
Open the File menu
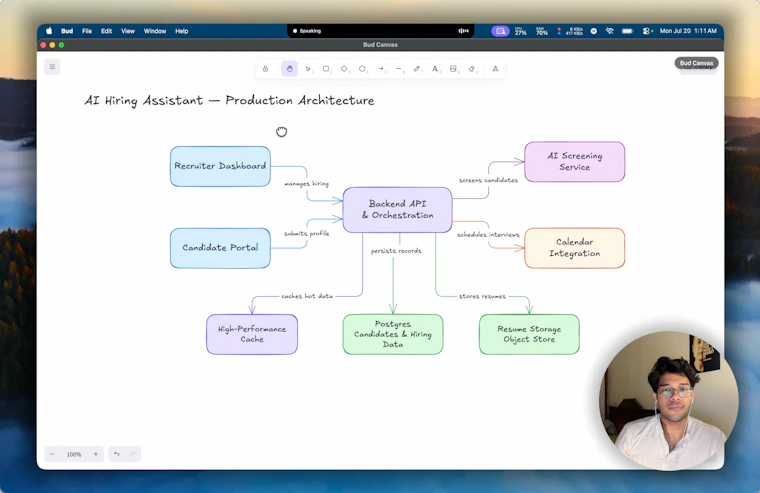tap(87, 31)
